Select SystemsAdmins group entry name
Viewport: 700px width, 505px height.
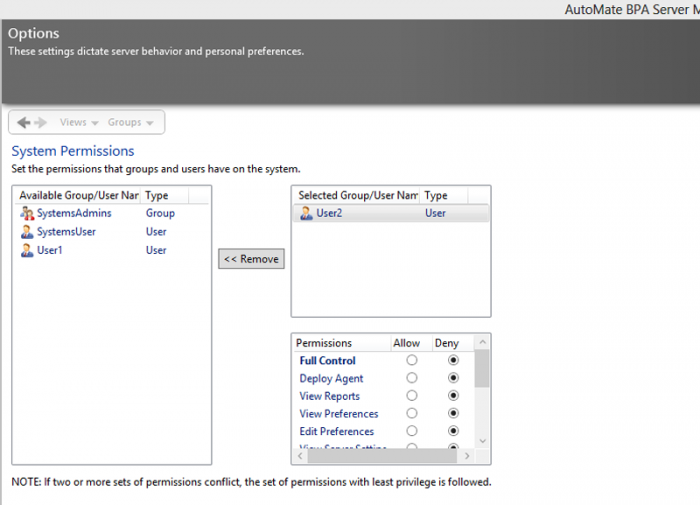(74, 213)
